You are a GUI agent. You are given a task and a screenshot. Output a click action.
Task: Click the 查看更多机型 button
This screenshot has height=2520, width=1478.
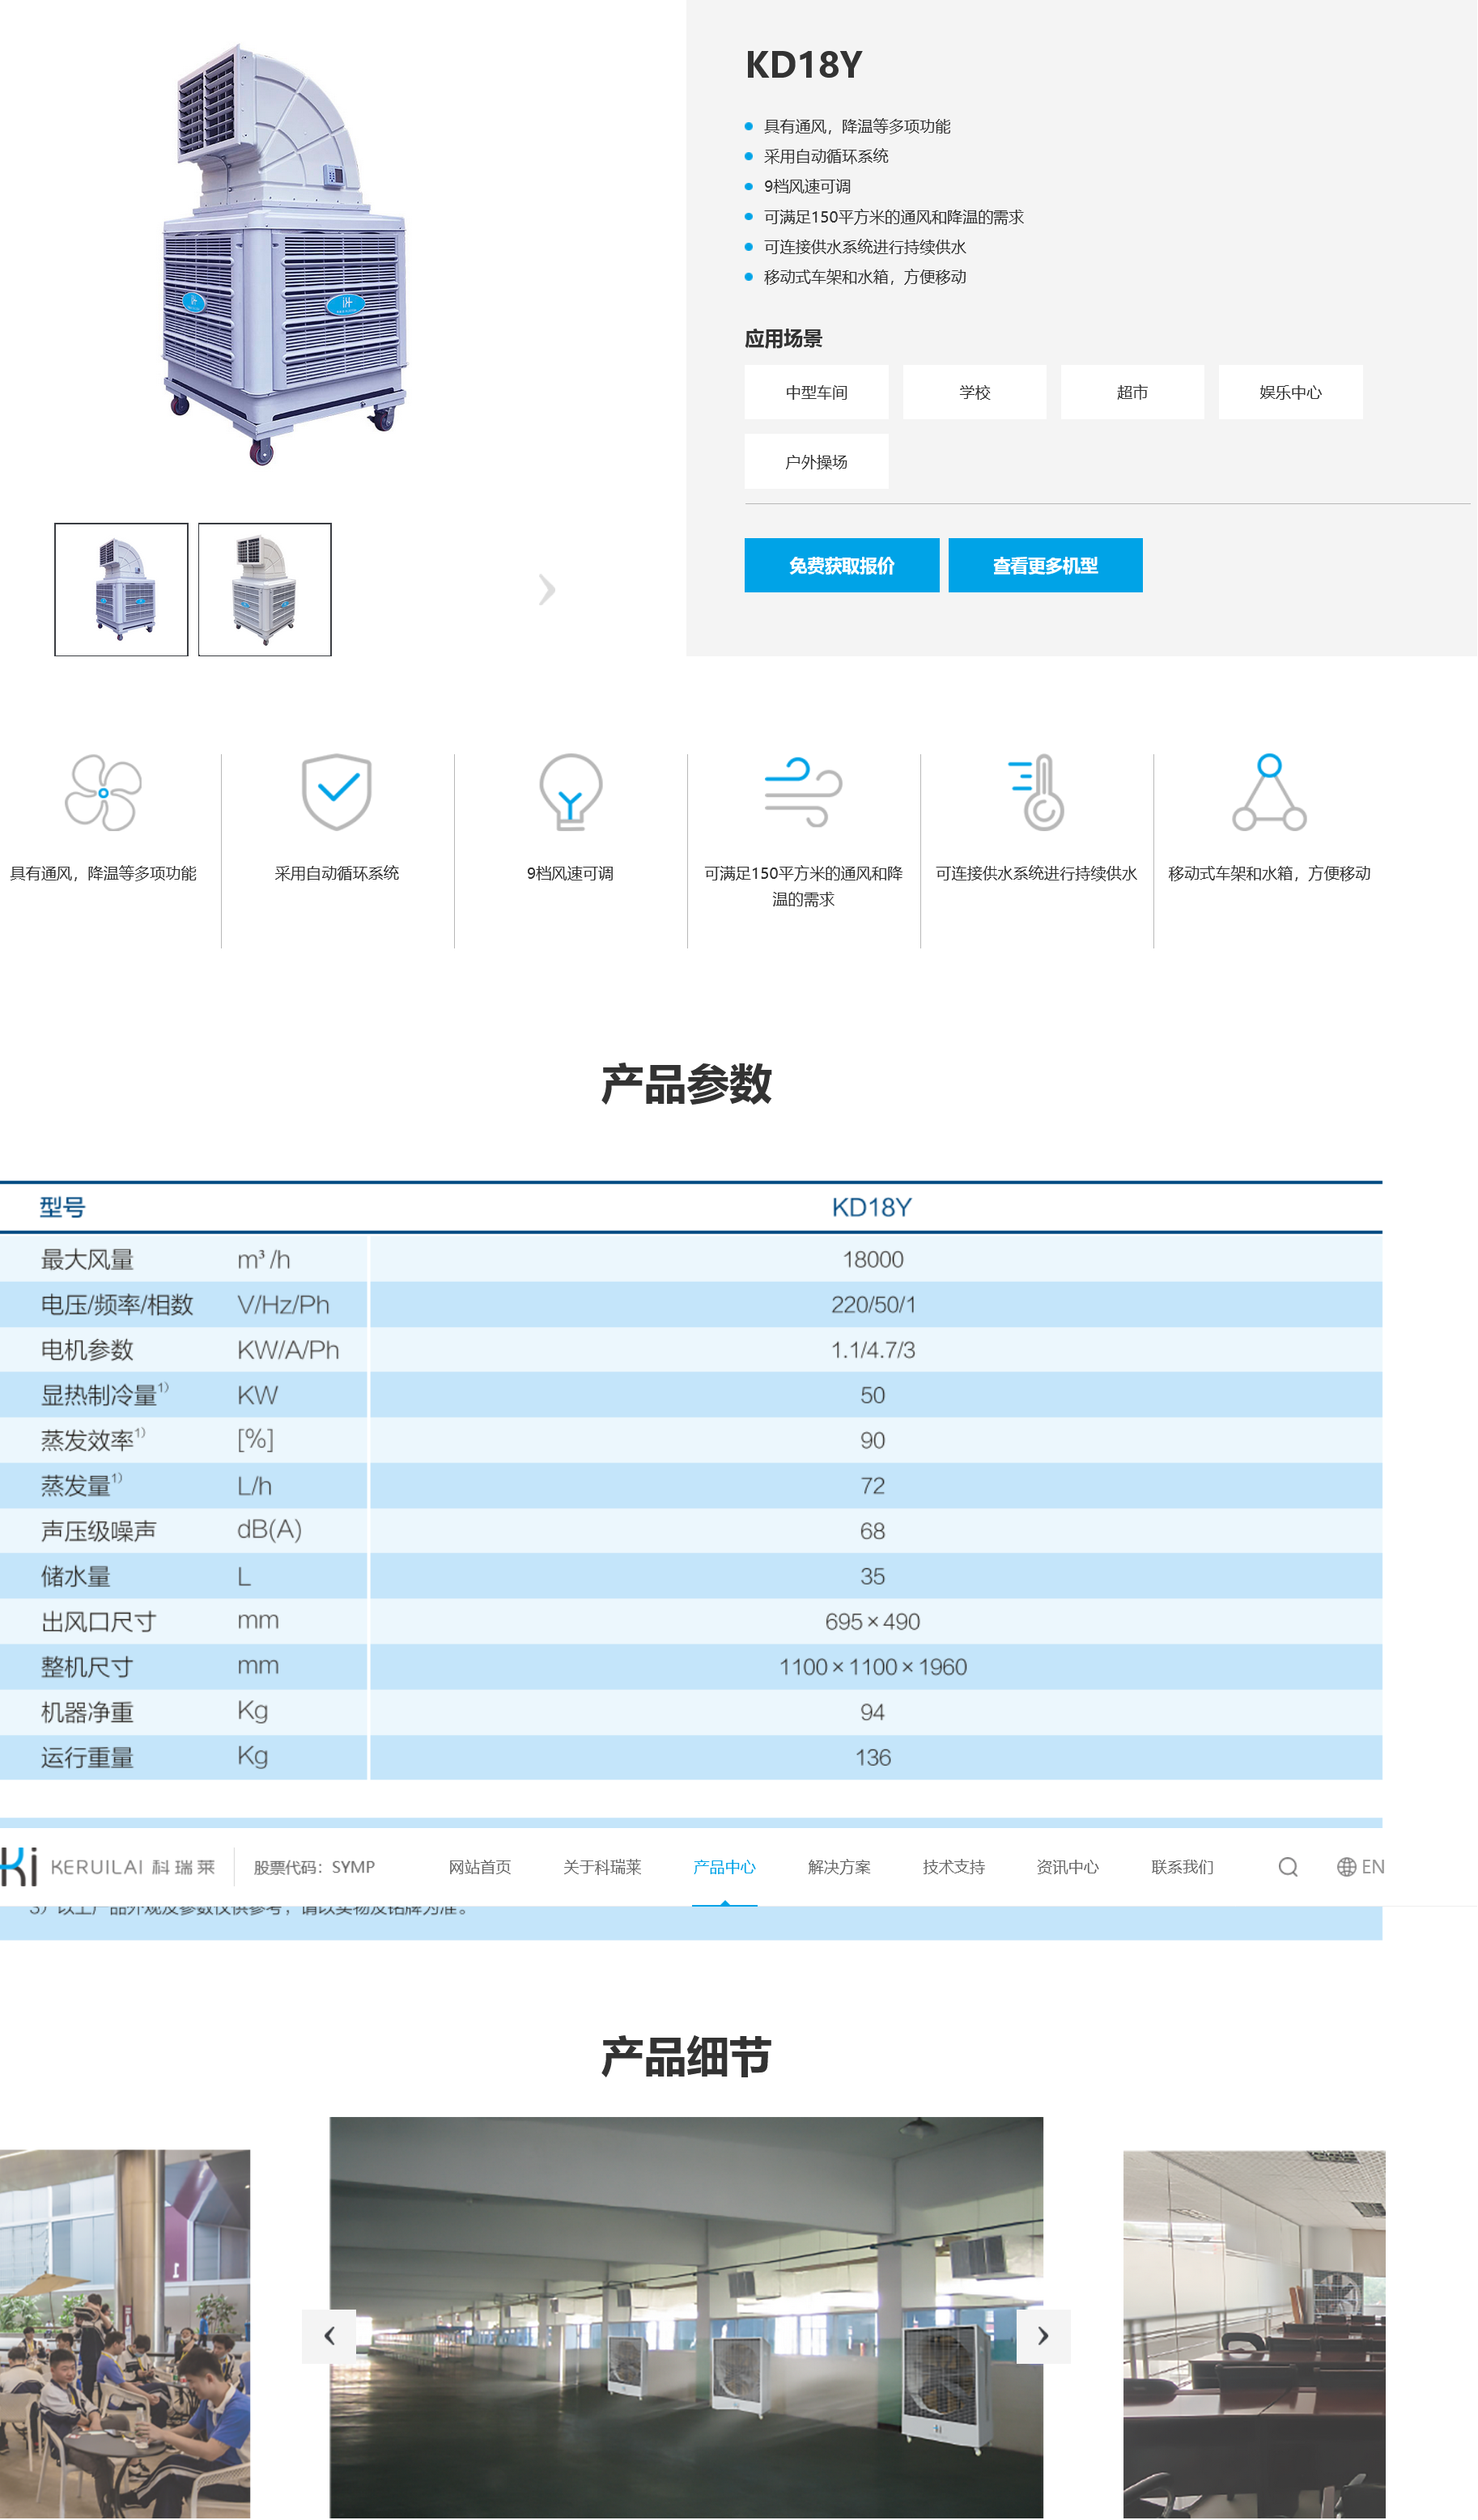tap(1045, 566)
